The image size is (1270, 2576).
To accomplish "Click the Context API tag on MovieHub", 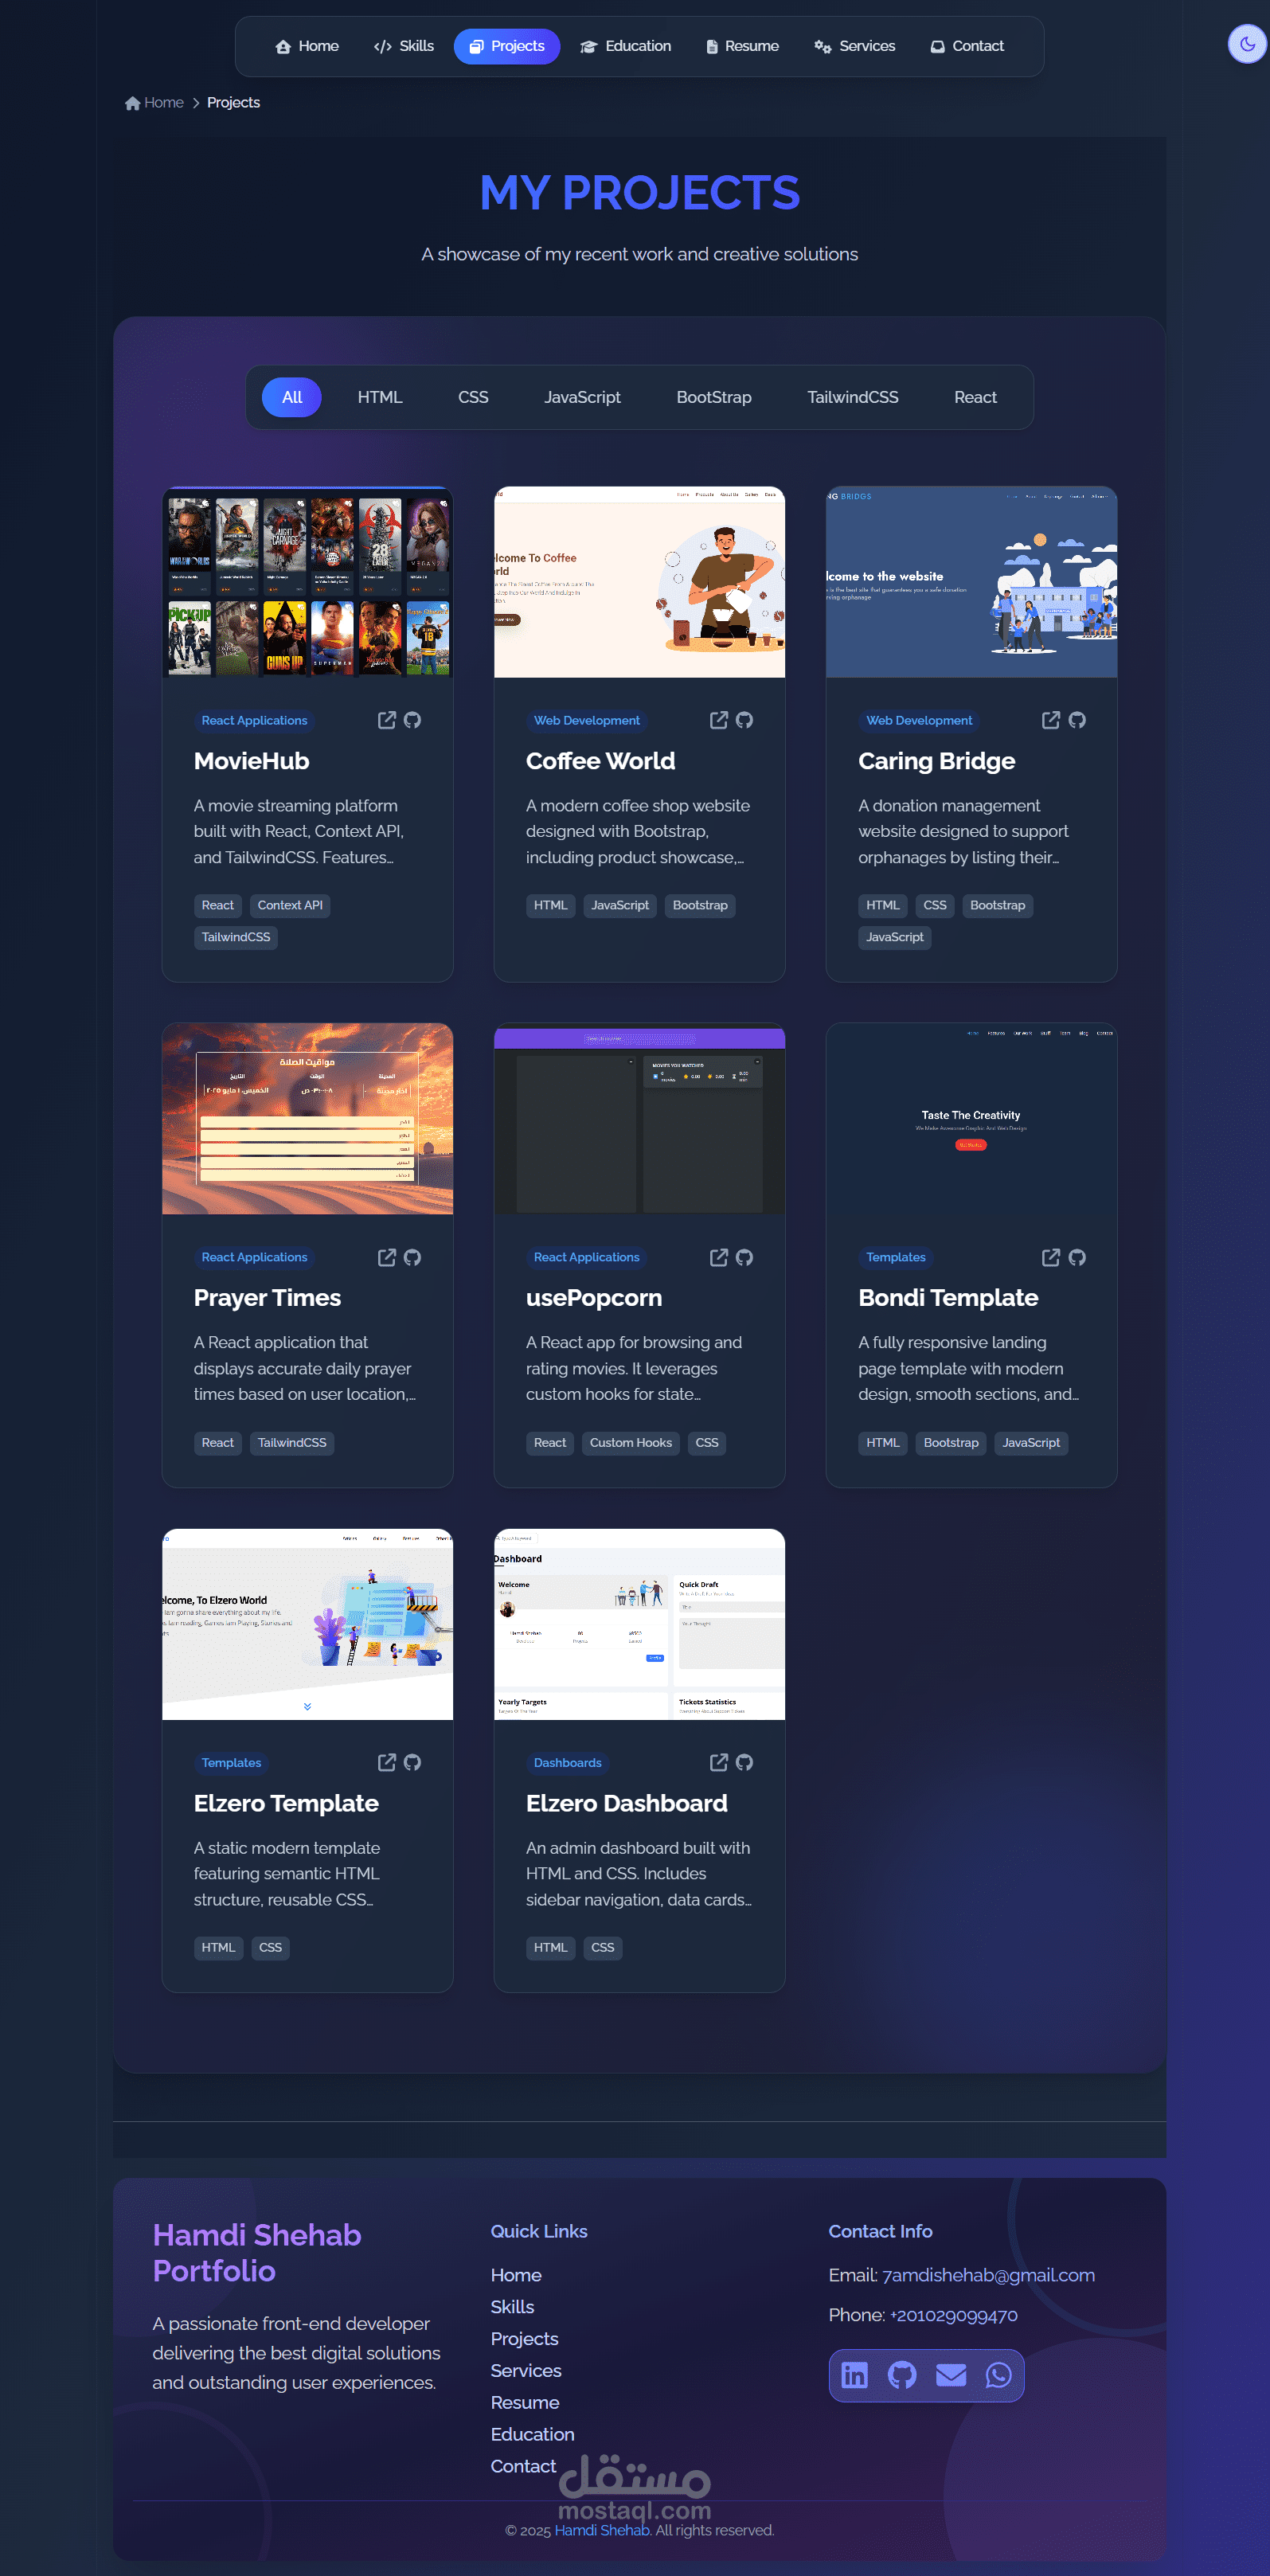I will (x=290, y=906).
